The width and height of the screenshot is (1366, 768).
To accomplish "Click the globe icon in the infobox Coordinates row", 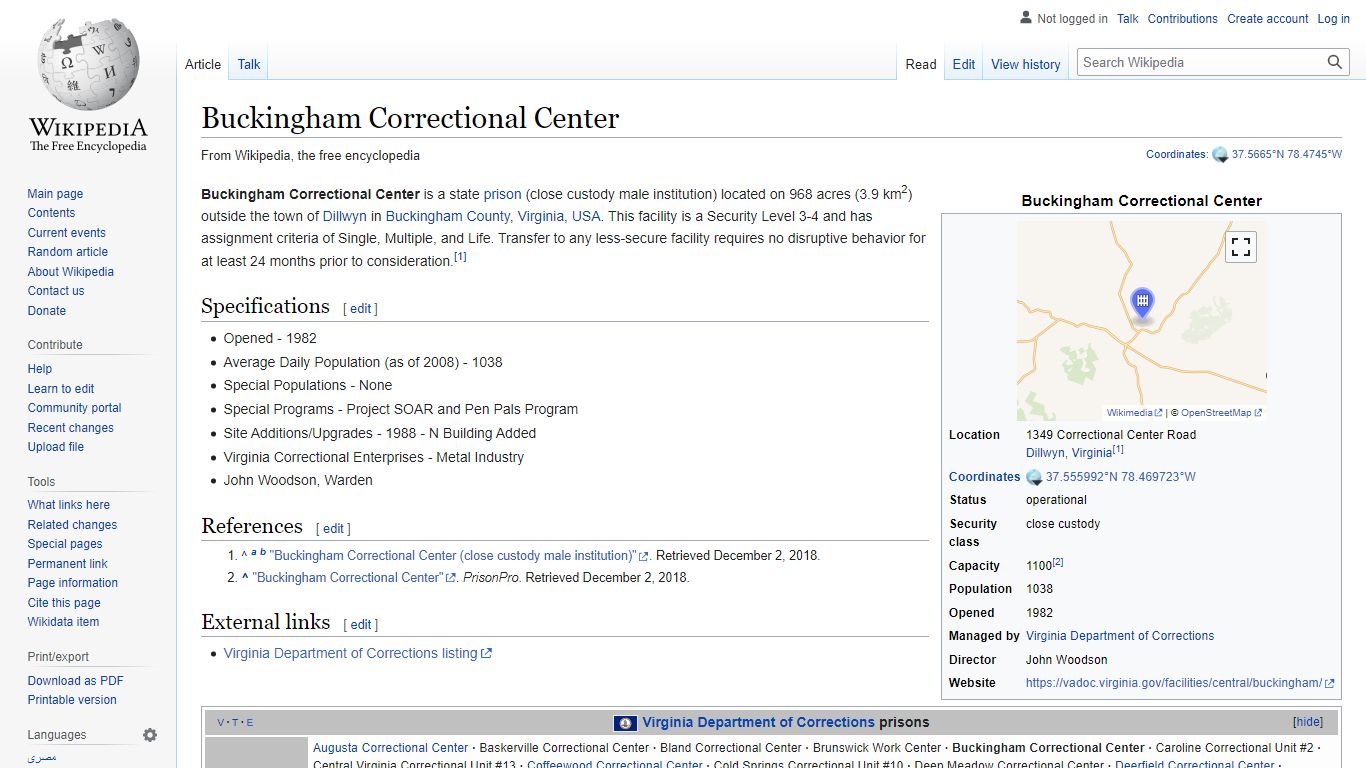I will [1034, 477].
